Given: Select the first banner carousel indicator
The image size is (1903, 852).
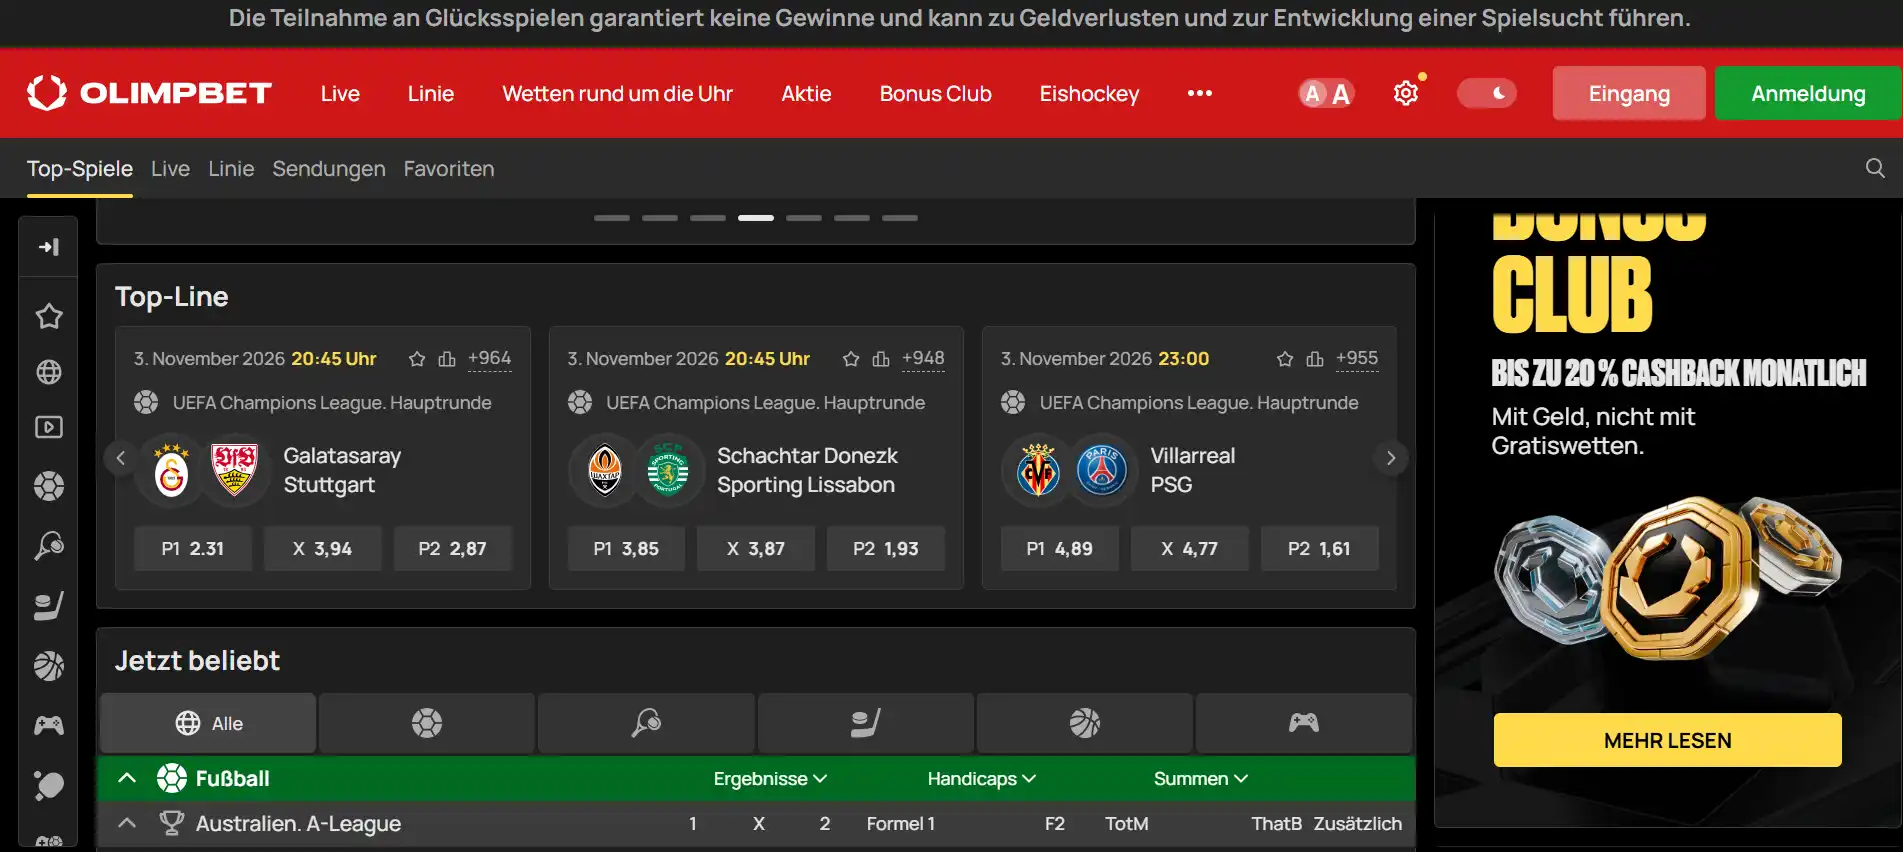Looking at the screenshot, I should tap(612, 218).
